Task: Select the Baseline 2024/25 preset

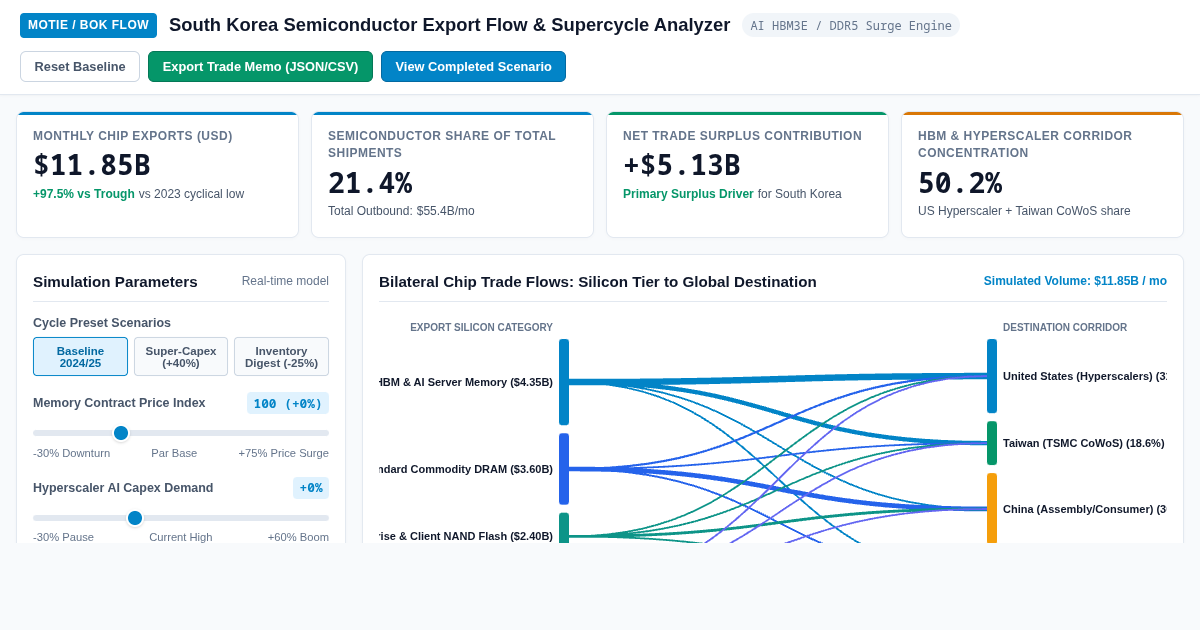Action: 80,357
